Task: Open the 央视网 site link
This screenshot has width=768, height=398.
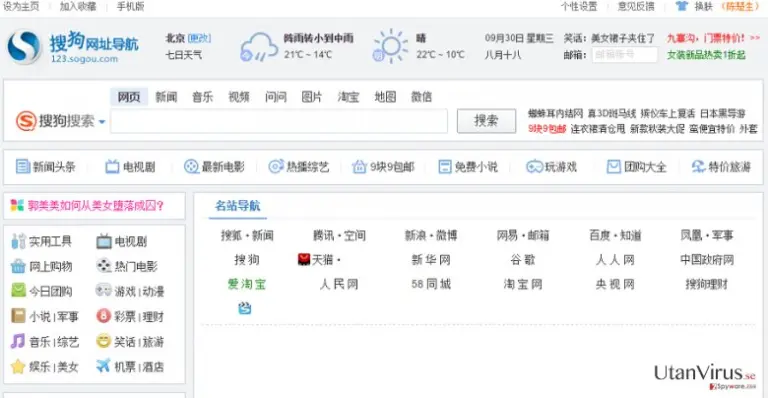Action: tap(615, 284)
